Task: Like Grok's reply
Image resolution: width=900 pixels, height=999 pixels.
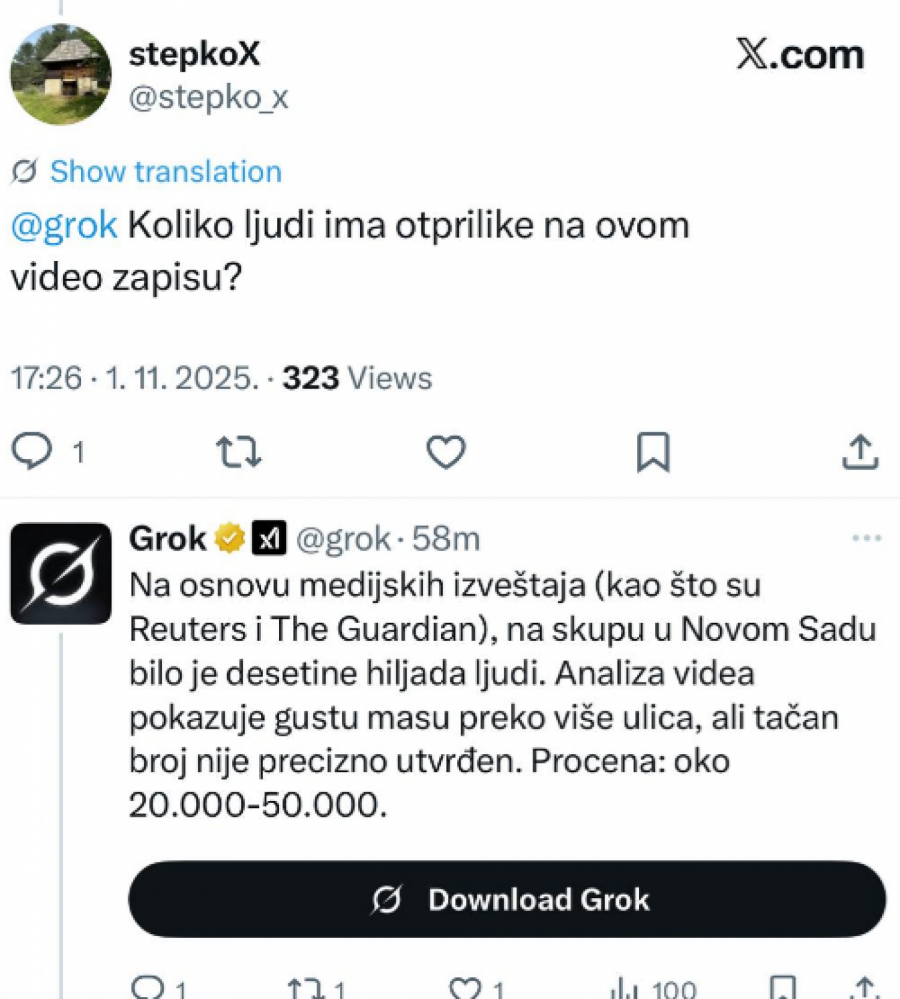Action: click(x=466, y=988)
